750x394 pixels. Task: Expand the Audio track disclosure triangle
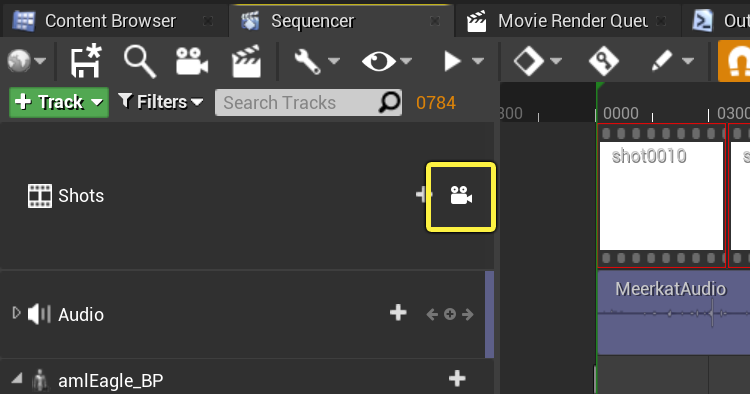coord(16,313)
